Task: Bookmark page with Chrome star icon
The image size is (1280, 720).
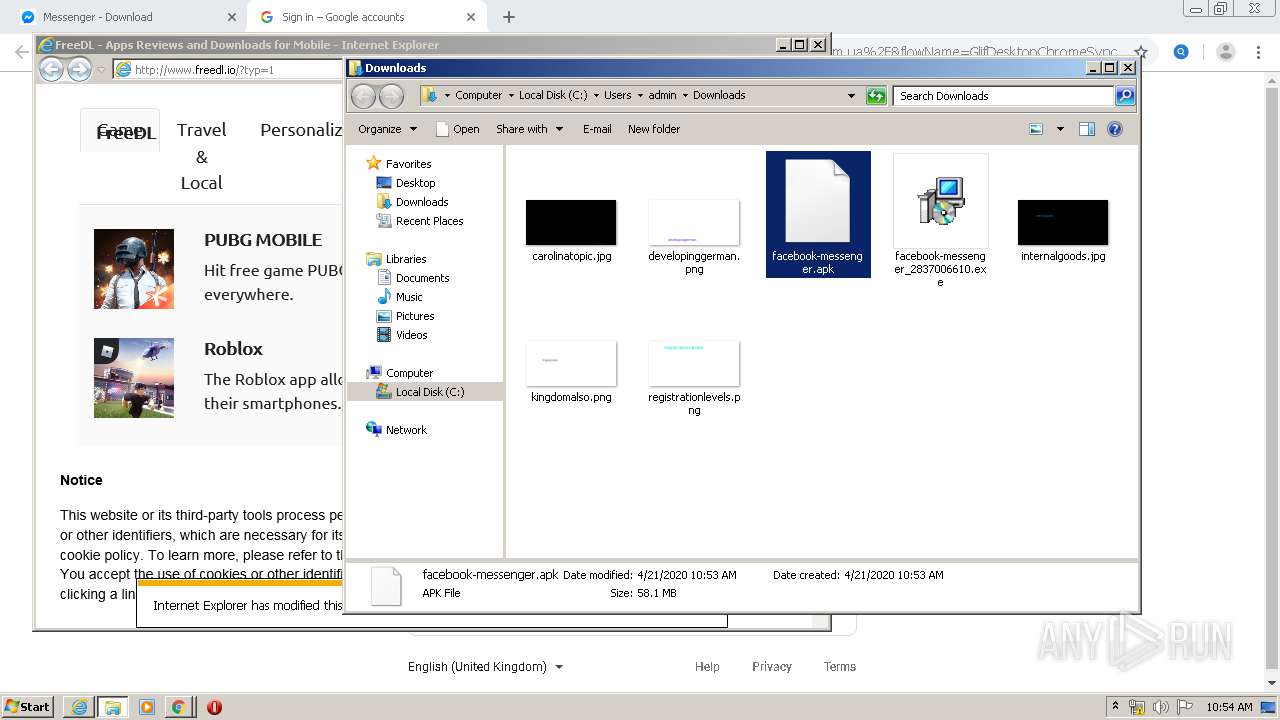Action: [1140, 52]
